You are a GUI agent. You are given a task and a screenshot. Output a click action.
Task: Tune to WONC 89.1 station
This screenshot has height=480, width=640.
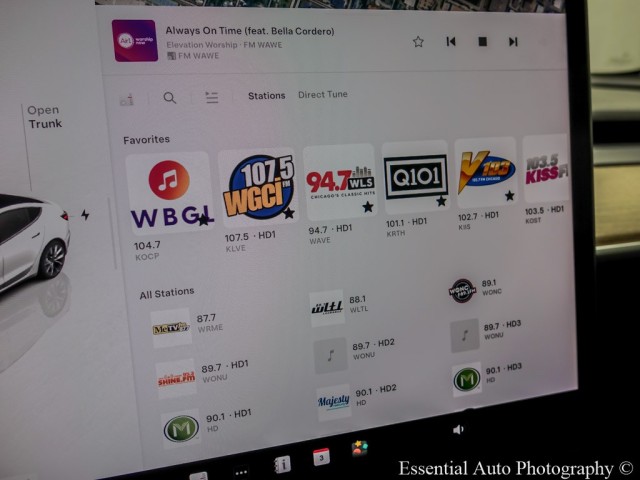point(476,290)
